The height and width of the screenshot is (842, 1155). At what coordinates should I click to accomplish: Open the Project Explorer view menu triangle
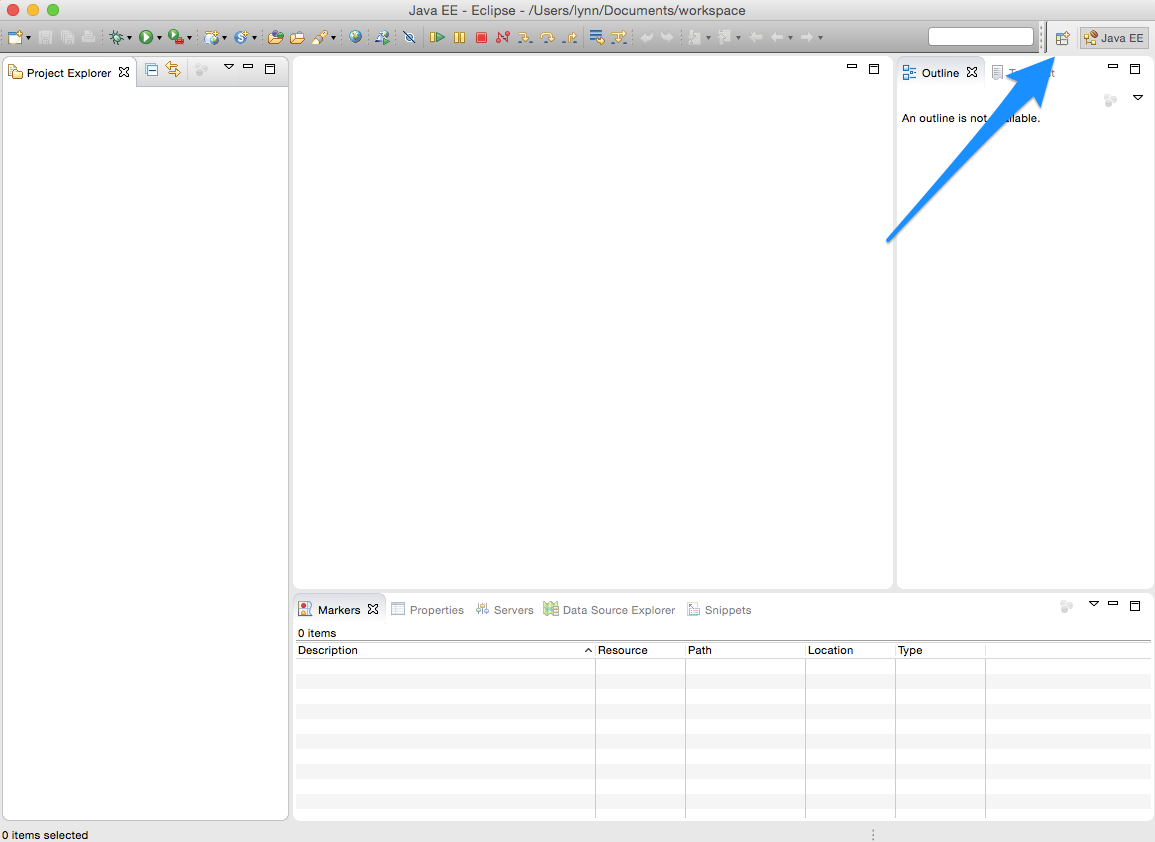229,67
